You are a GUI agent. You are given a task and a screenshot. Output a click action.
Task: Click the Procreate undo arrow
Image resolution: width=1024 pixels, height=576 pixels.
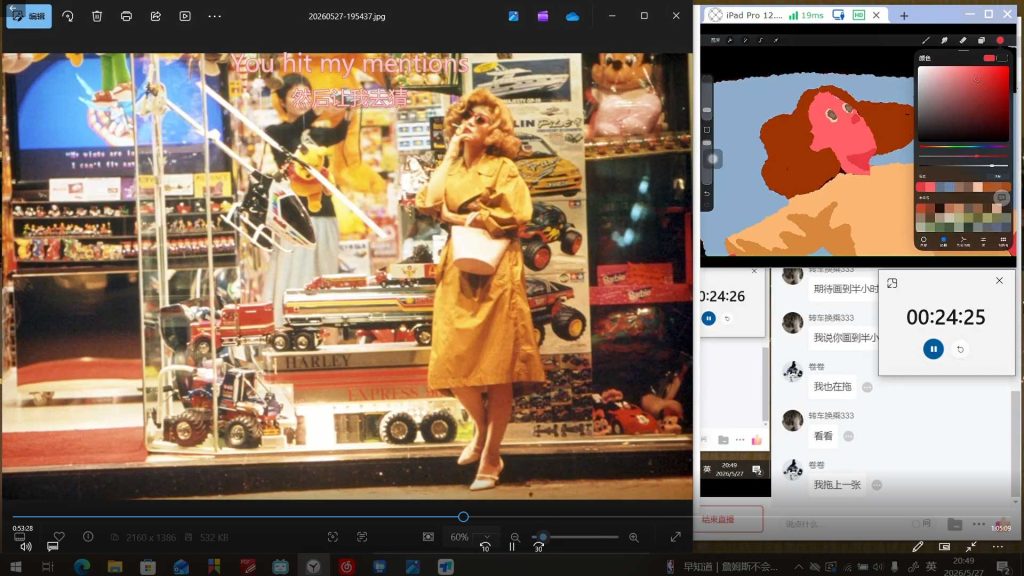(707, 194)
